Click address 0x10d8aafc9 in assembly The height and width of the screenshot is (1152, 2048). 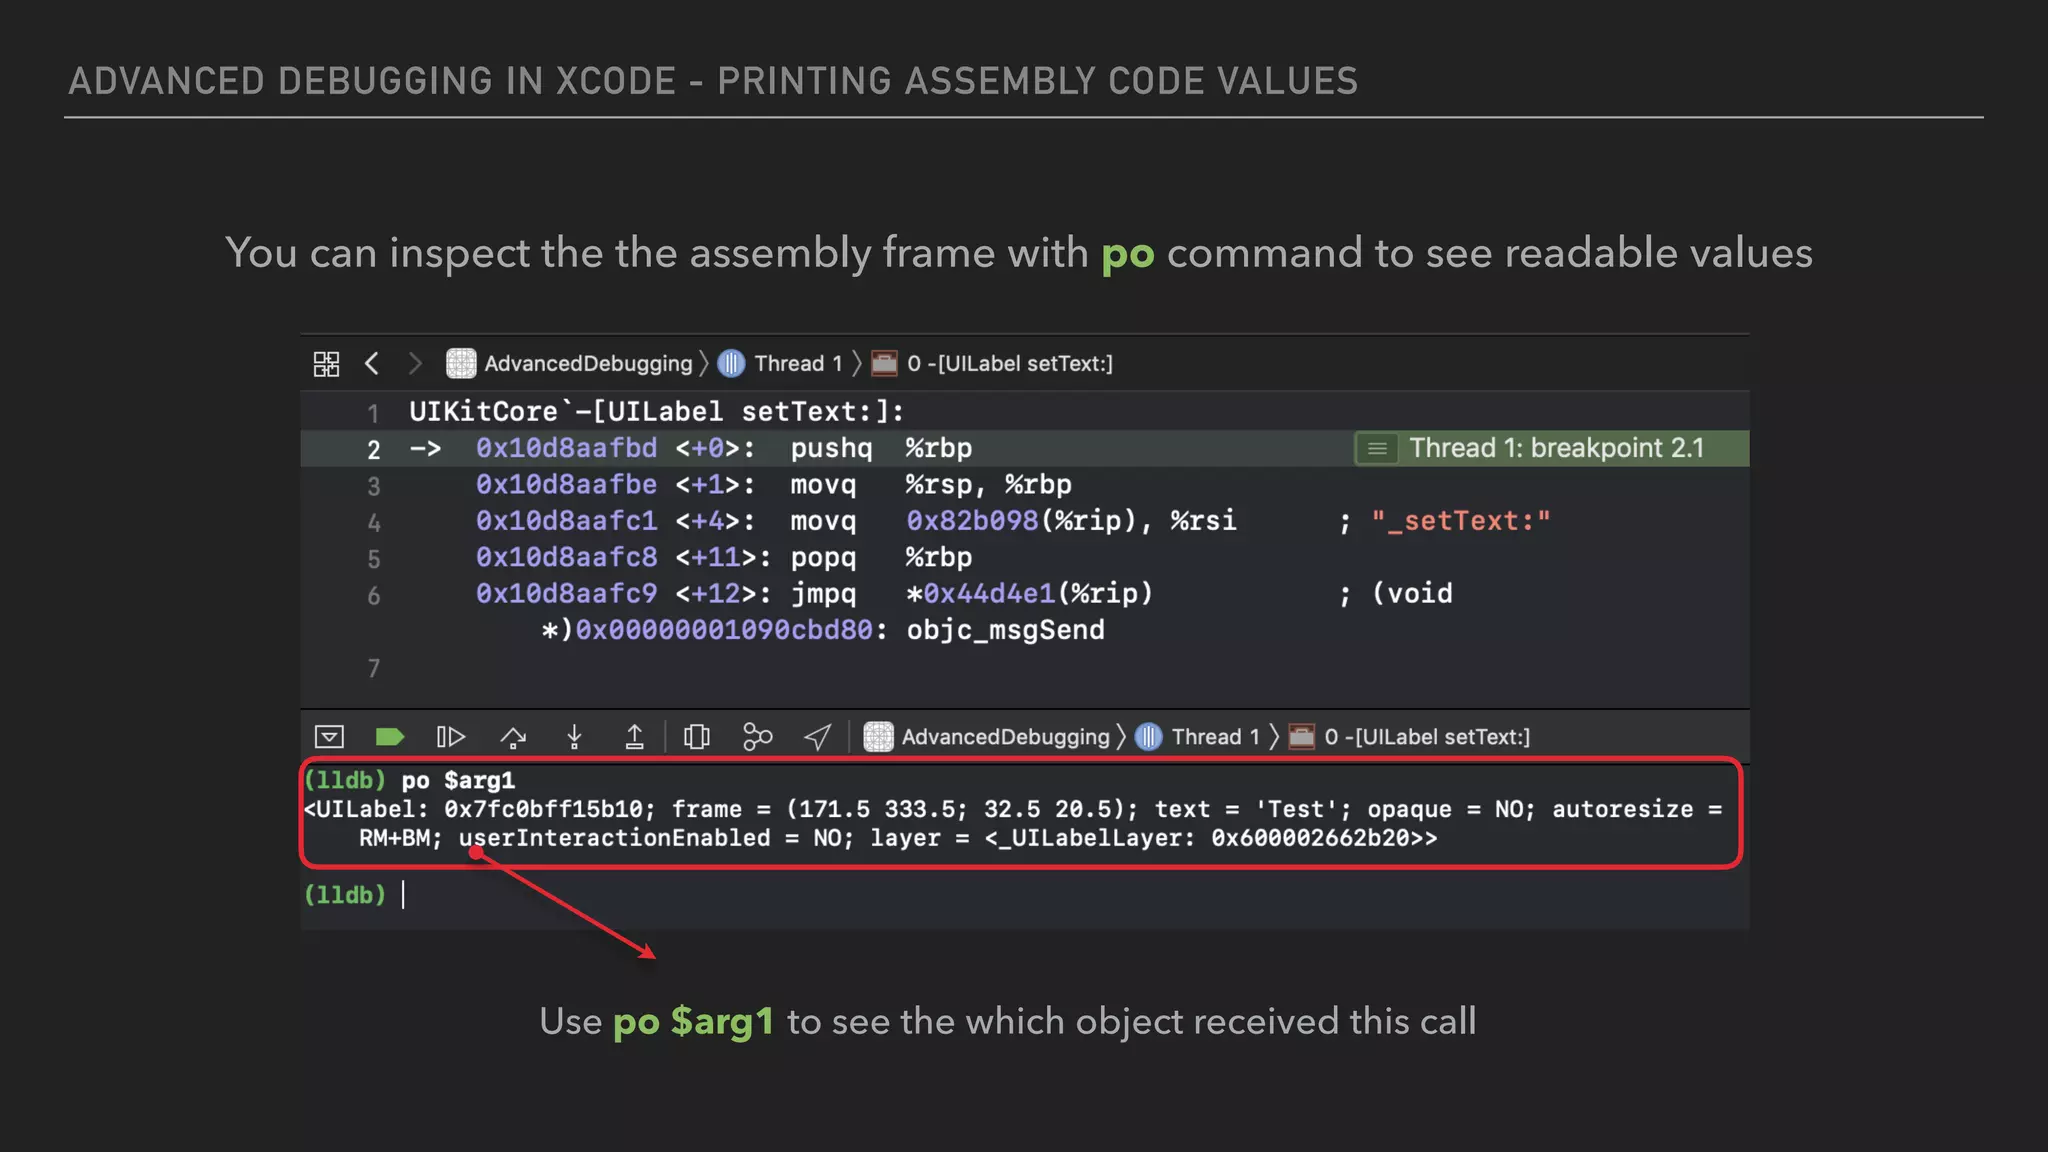(566, 594)
